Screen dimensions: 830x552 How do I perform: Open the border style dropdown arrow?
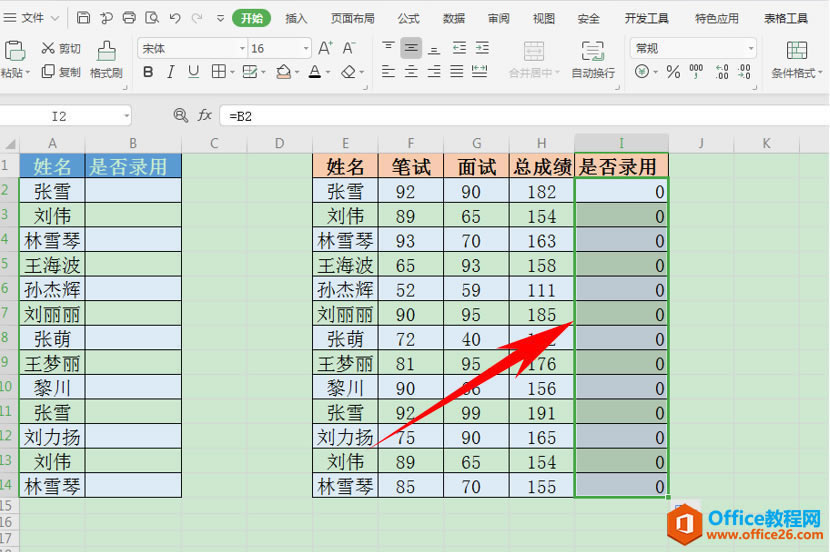(x=232, y=73)
